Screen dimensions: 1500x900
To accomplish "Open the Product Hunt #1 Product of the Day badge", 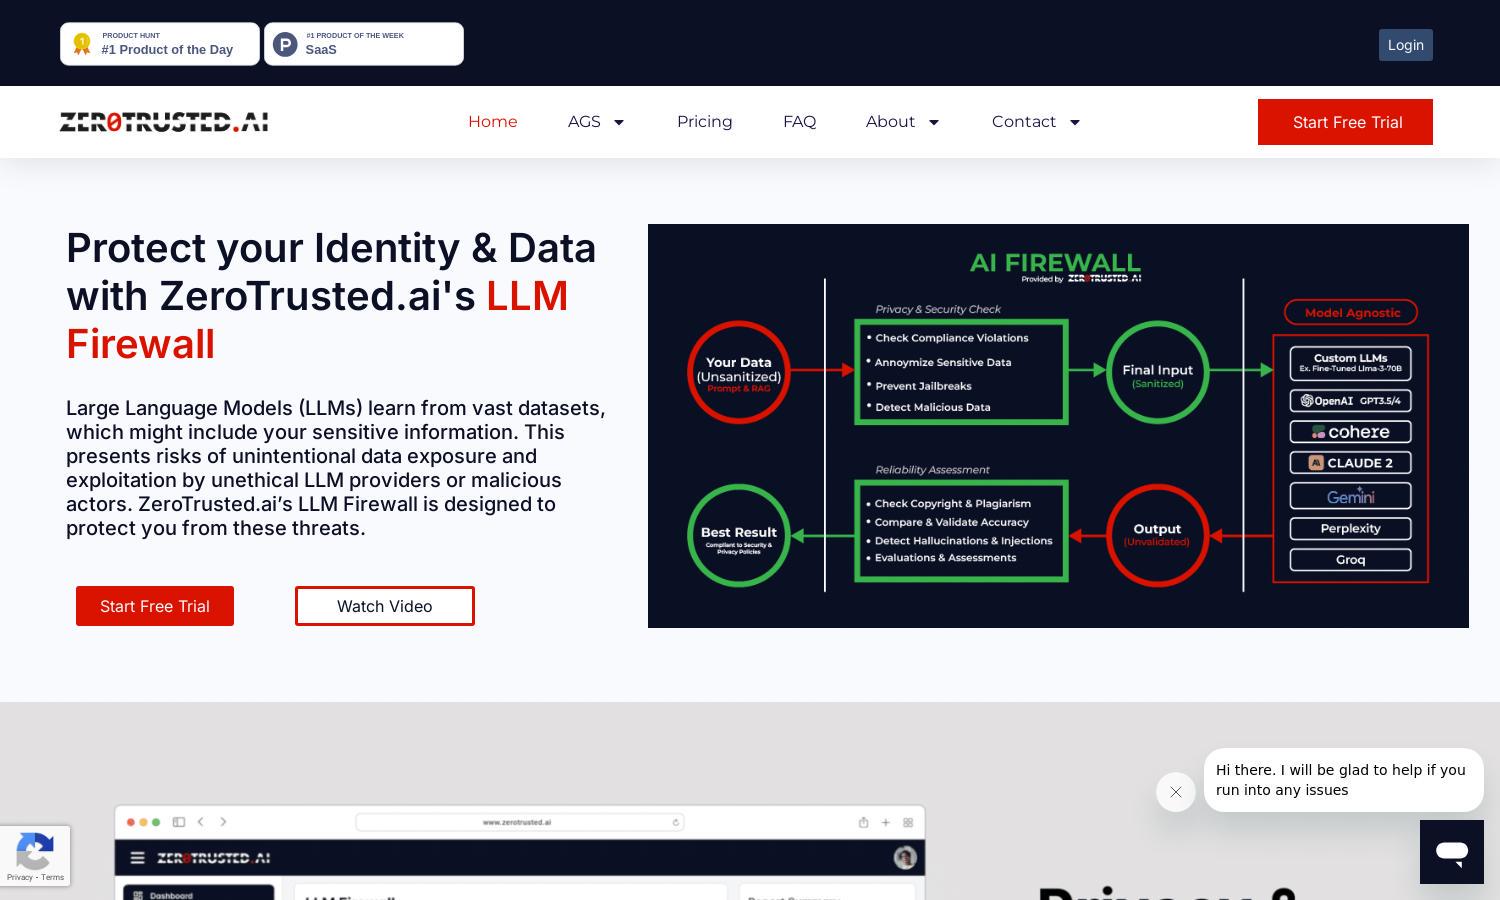I will (160, 44).
